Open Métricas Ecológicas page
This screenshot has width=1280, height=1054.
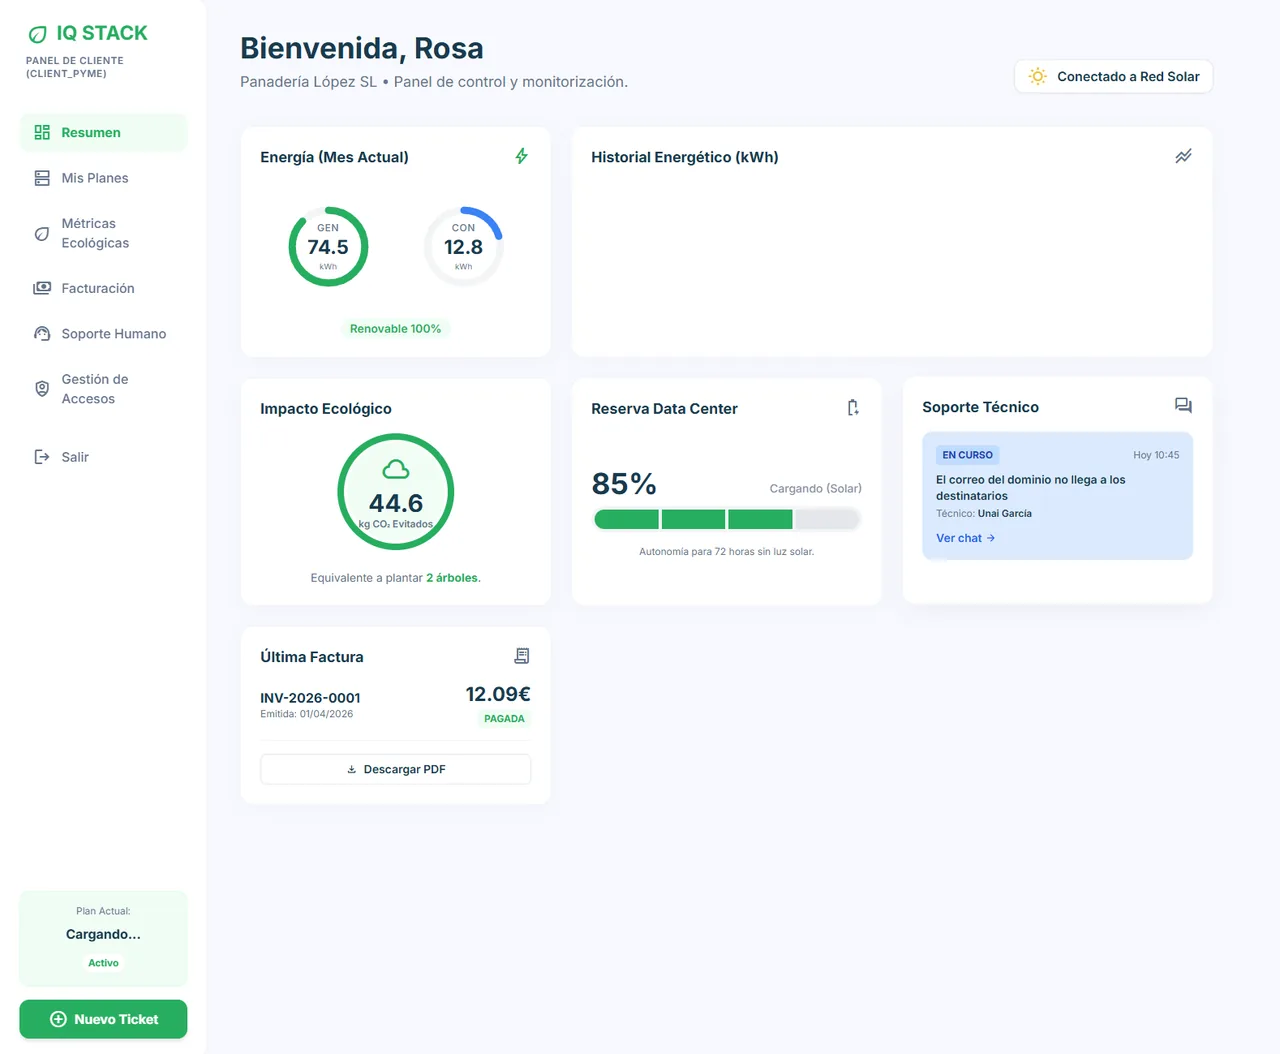pyautogui.click(x=103, y=233)
